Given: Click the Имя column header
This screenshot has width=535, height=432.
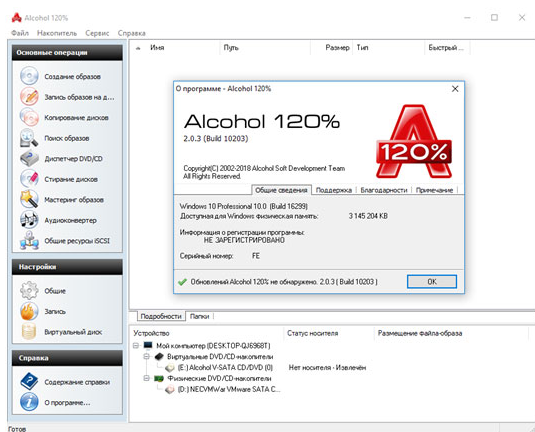Looking at the screenshot, I should 183,48.
